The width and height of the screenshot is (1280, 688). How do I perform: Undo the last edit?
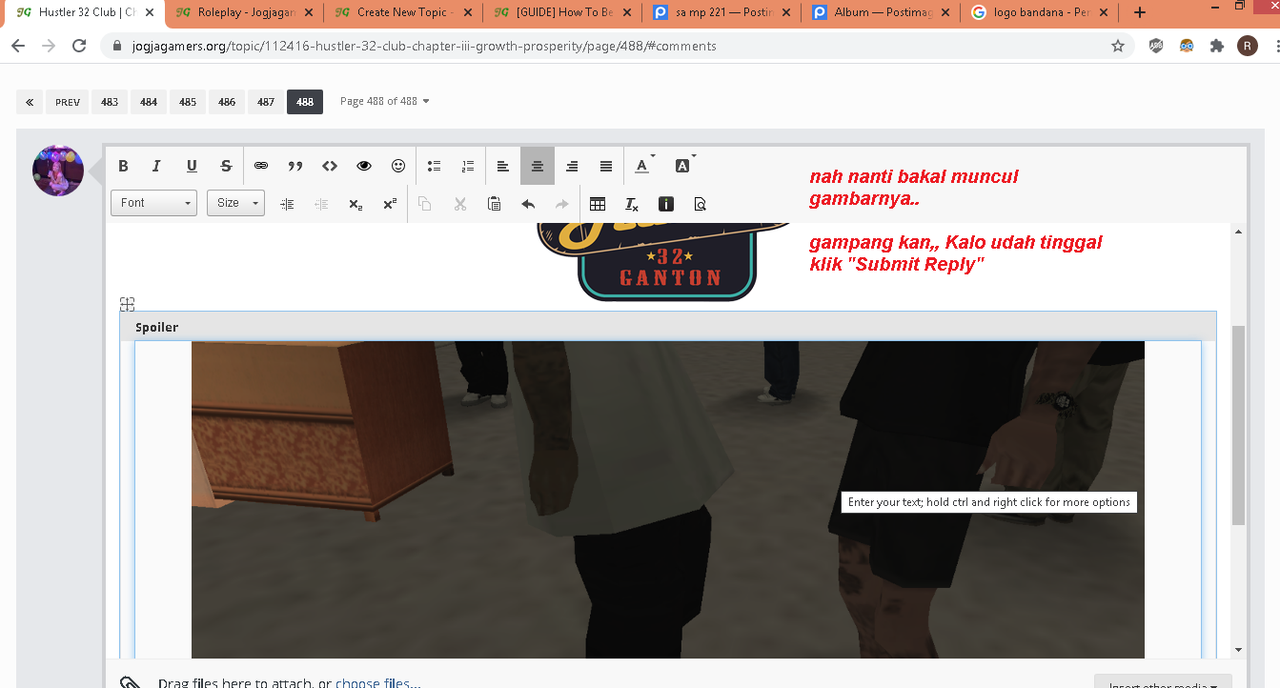(528, 204)
